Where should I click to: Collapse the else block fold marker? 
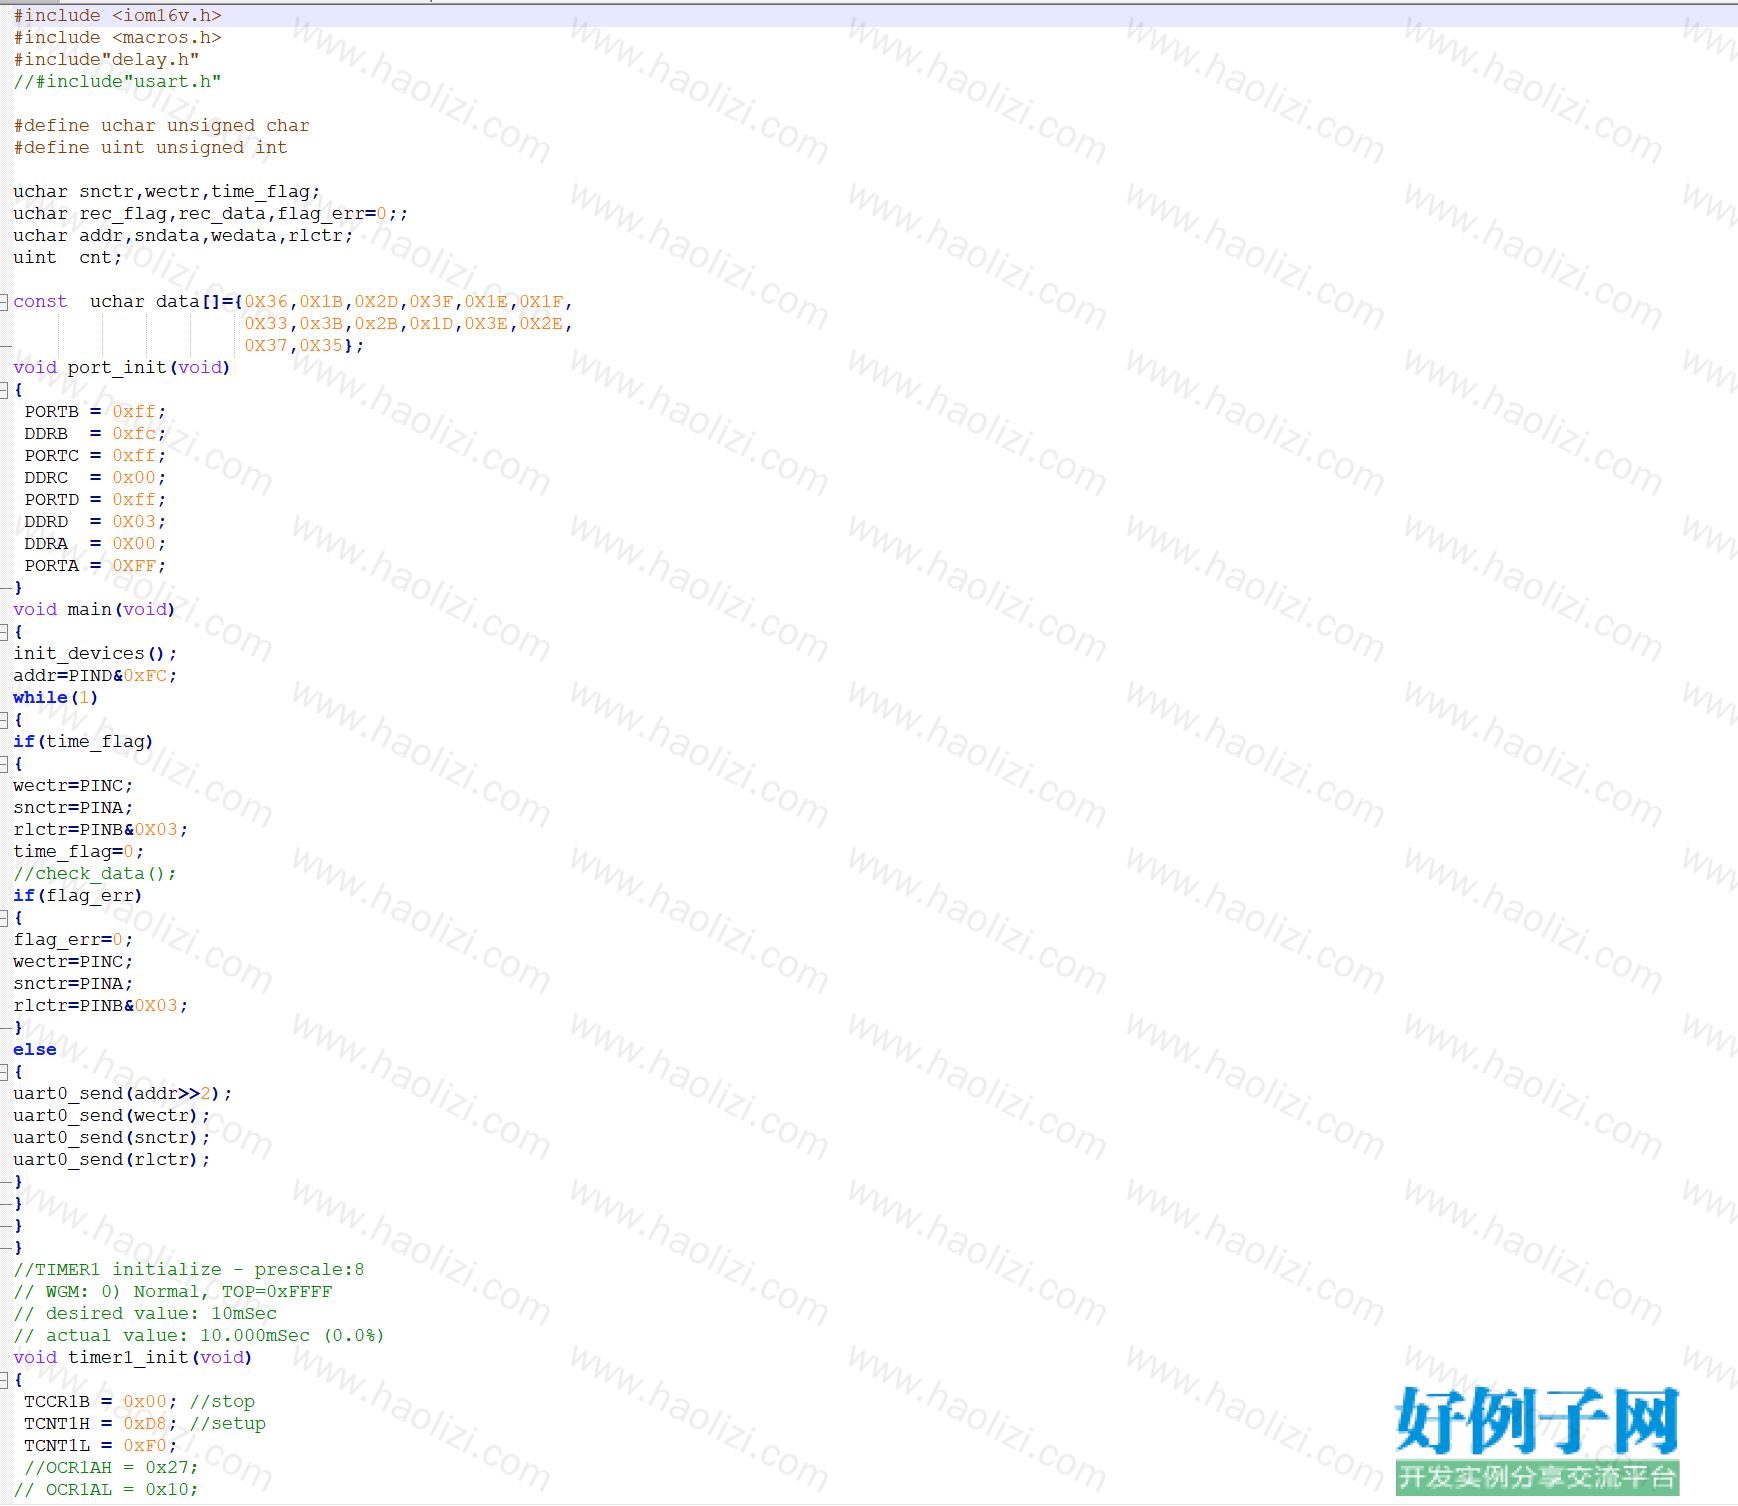point(4,1072)
